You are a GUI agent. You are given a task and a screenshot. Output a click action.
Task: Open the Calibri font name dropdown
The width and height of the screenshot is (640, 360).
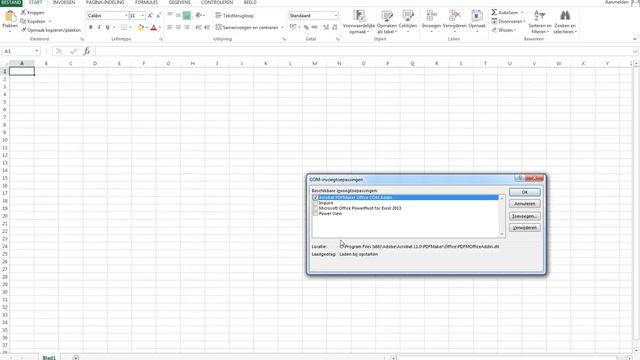126,16
